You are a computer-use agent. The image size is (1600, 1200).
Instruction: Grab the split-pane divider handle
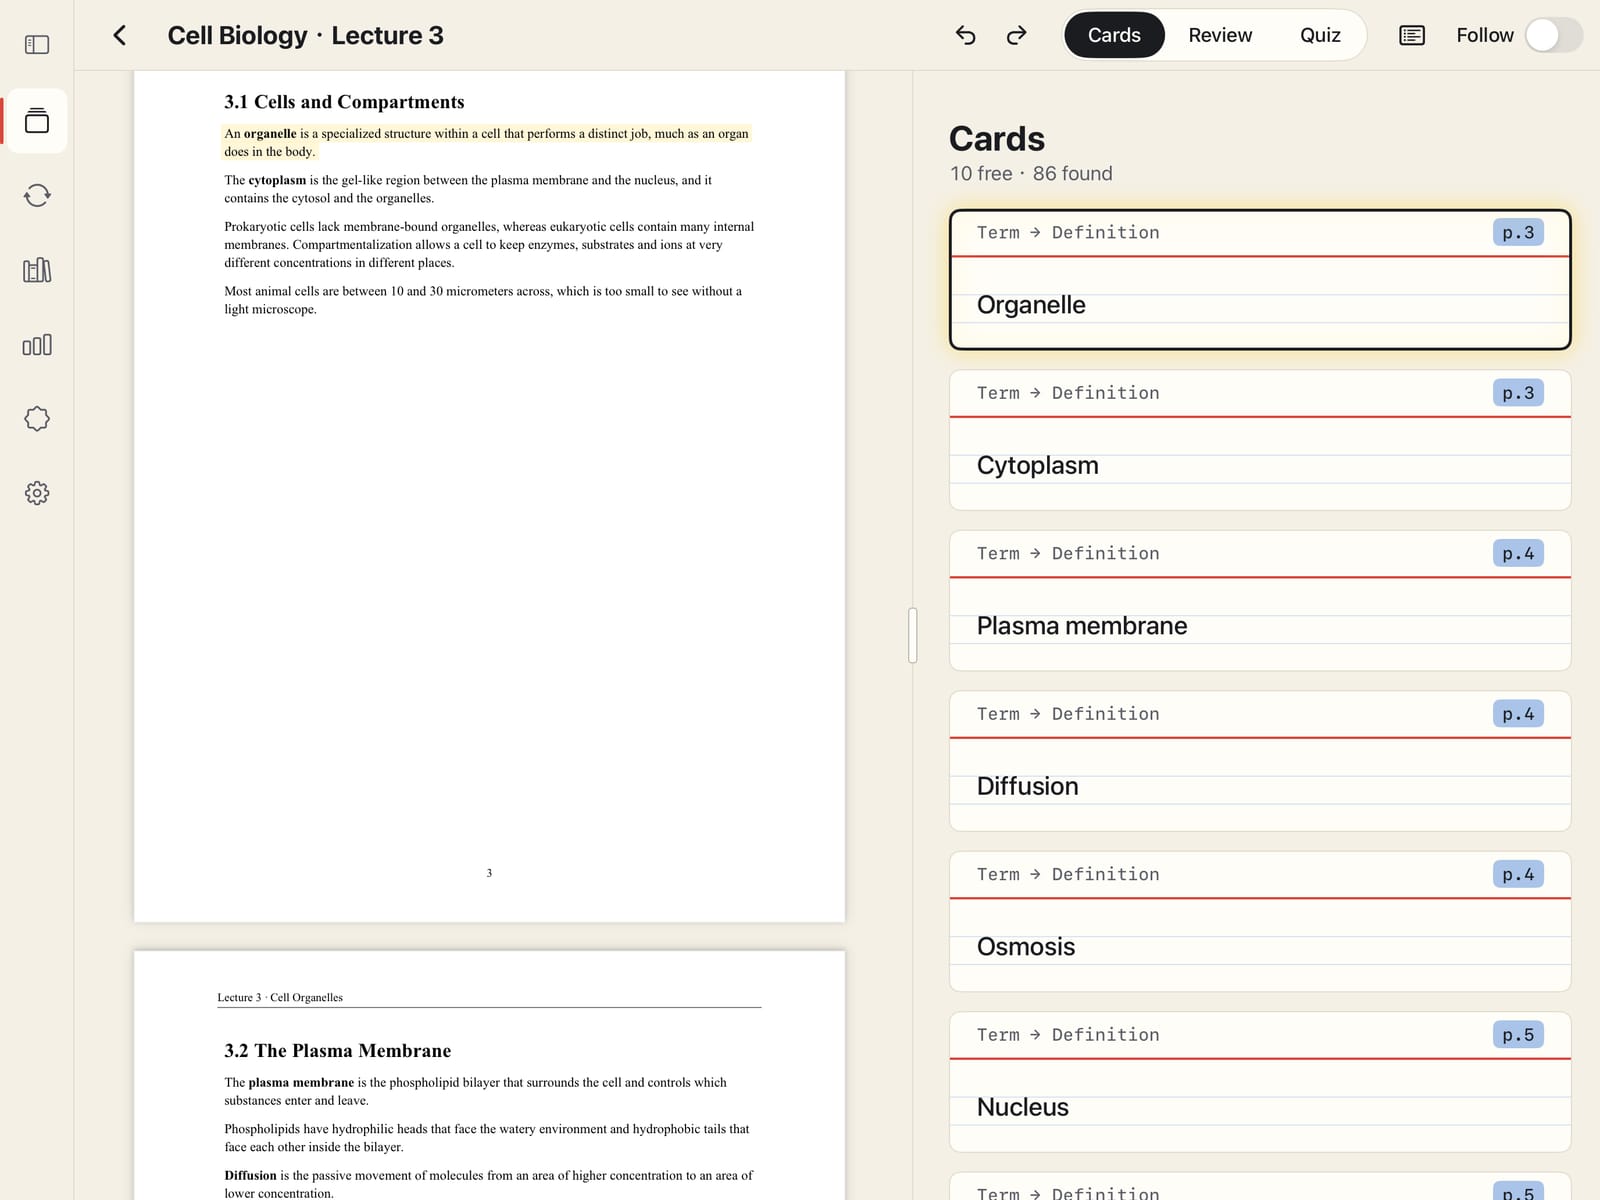912,635
